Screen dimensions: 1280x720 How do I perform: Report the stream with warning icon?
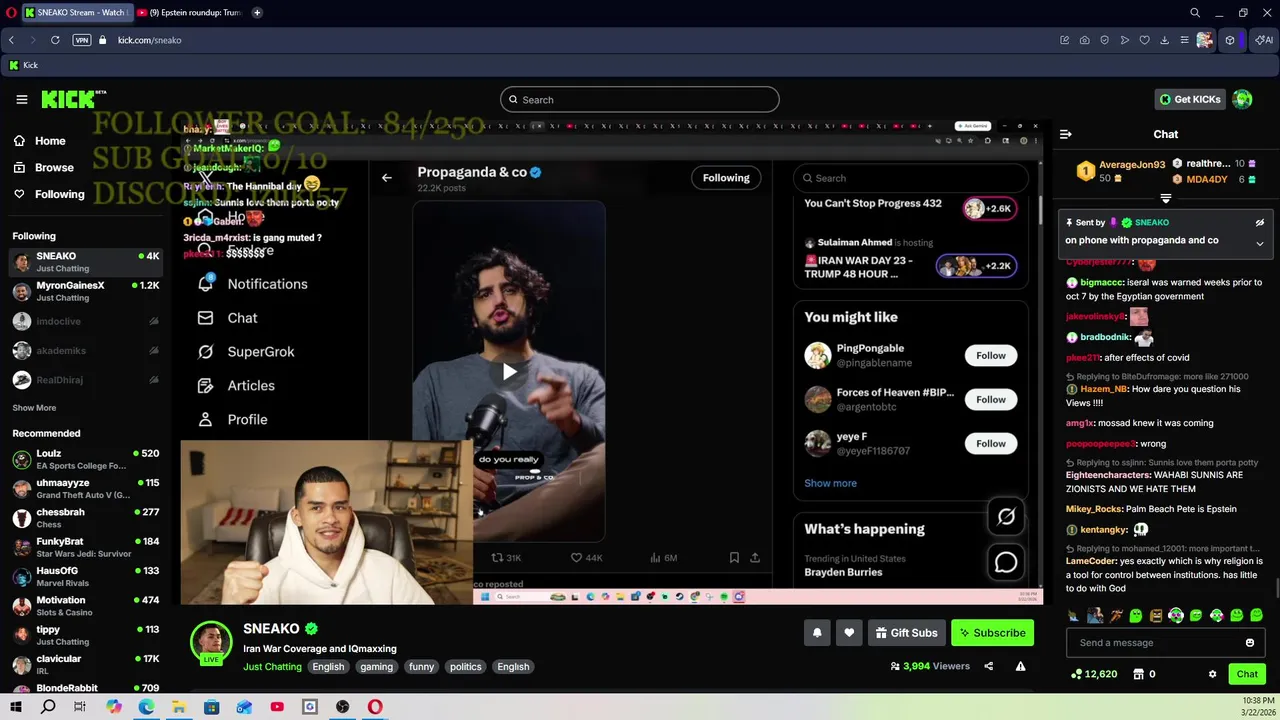click(1020, 666)
